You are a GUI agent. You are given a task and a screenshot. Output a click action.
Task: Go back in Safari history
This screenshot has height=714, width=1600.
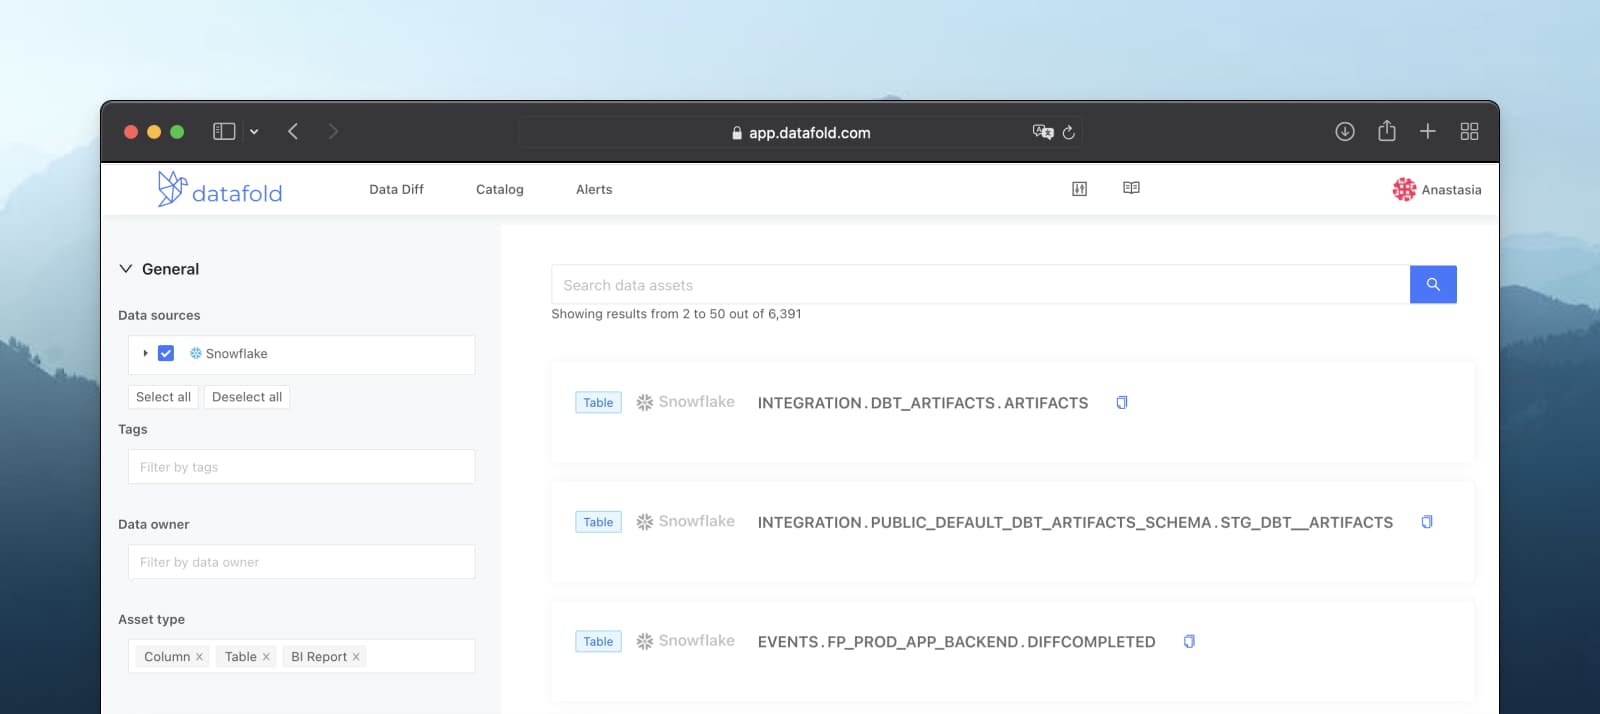[x=293, y=131]
